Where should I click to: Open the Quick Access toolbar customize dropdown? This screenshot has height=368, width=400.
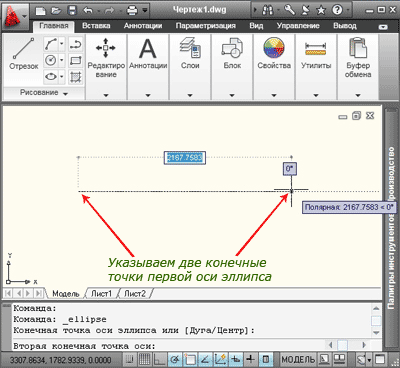145,11
